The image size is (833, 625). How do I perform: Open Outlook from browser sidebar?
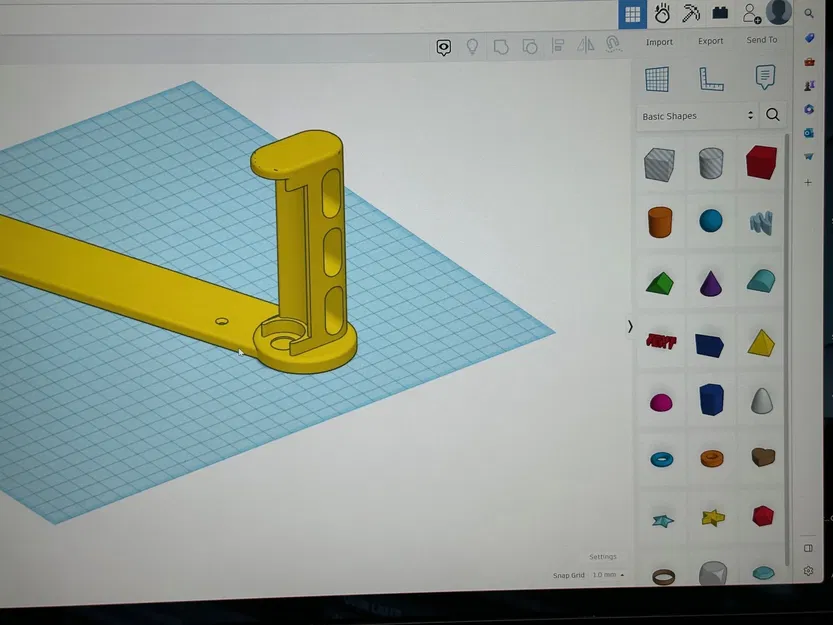tap(809, 132)
